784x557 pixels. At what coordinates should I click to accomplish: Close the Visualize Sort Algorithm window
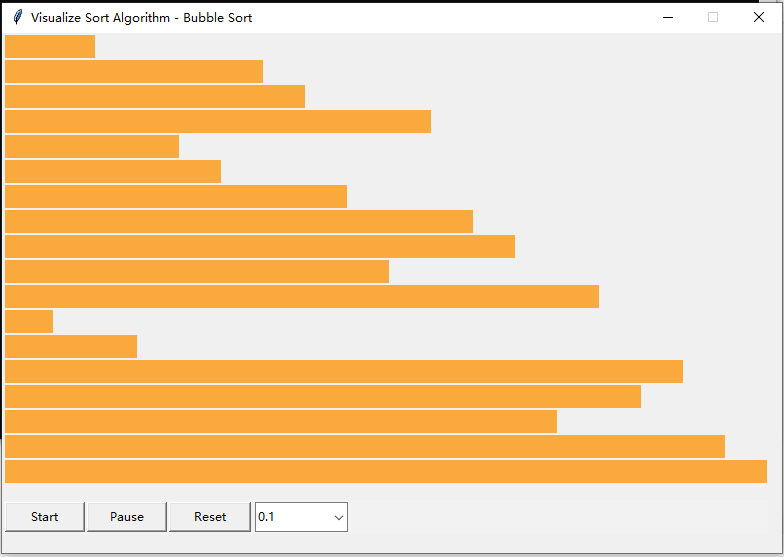point(759,17)
